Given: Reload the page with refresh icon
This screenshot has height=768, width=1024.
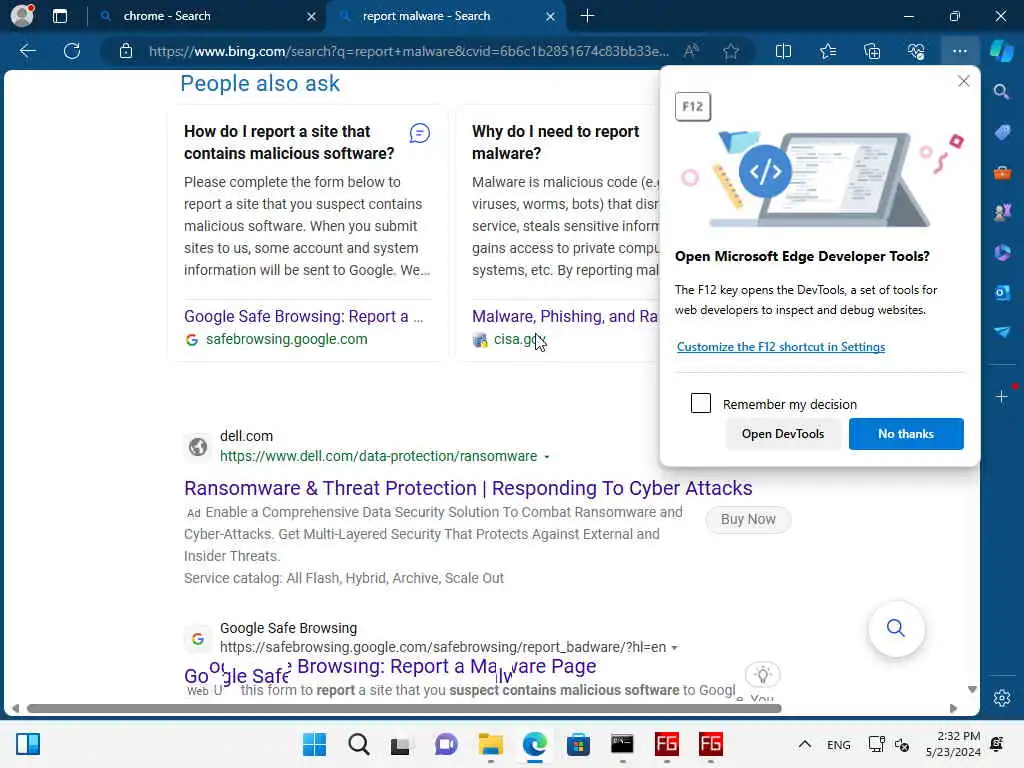Looking at the screenshot, I should click(72, 51).
